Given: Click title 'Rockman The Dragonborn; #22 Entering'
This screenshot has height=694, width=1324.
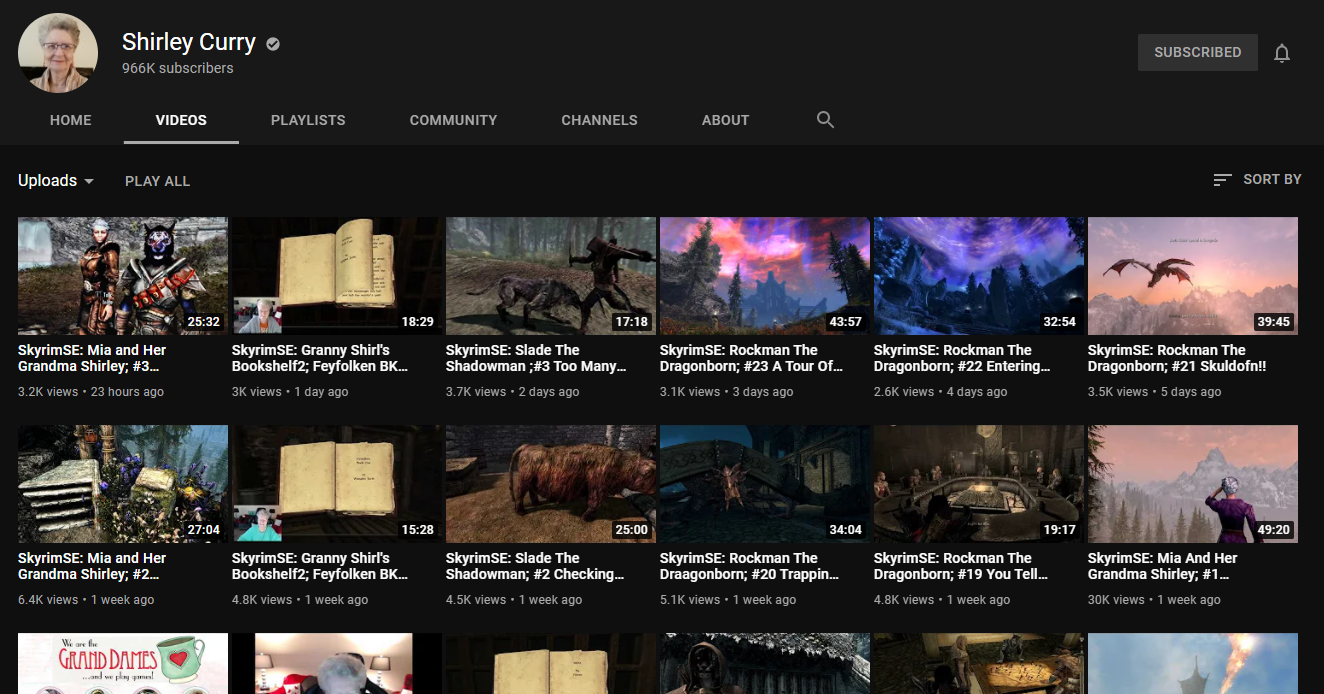Looking at the screenshot, I should 962,358.
